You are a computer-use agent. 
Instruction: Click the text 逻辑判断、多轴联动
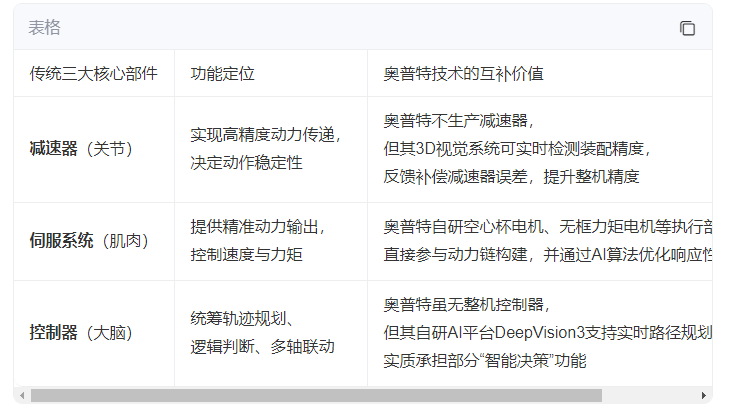263,347
